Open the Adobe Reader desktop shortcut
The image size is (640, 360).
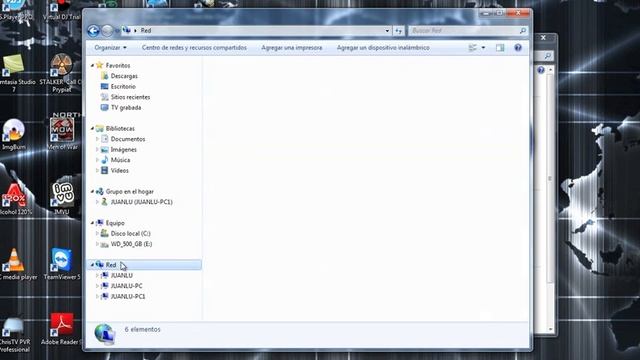[62, 329]
